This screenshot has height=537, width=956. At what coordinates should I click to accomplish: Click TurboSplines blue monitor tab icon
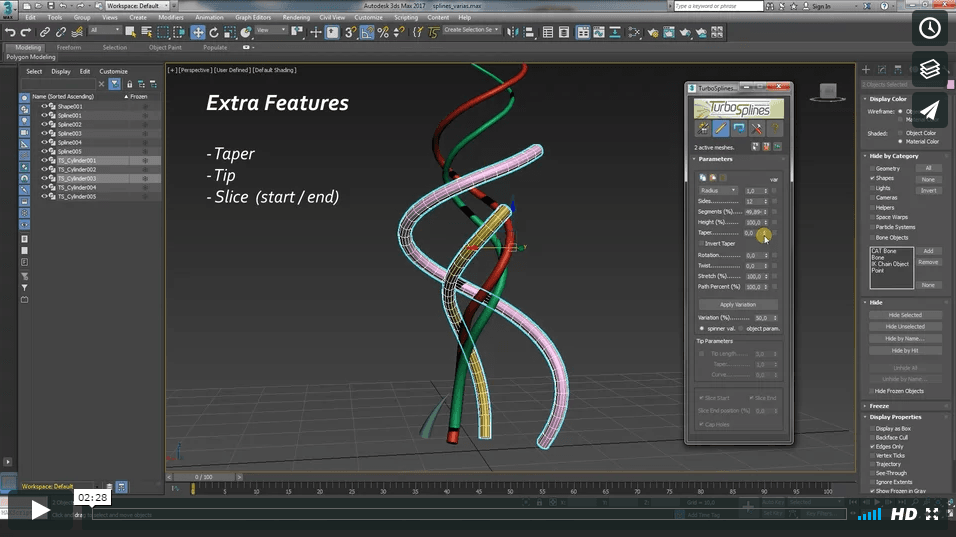tap(739, 128)
